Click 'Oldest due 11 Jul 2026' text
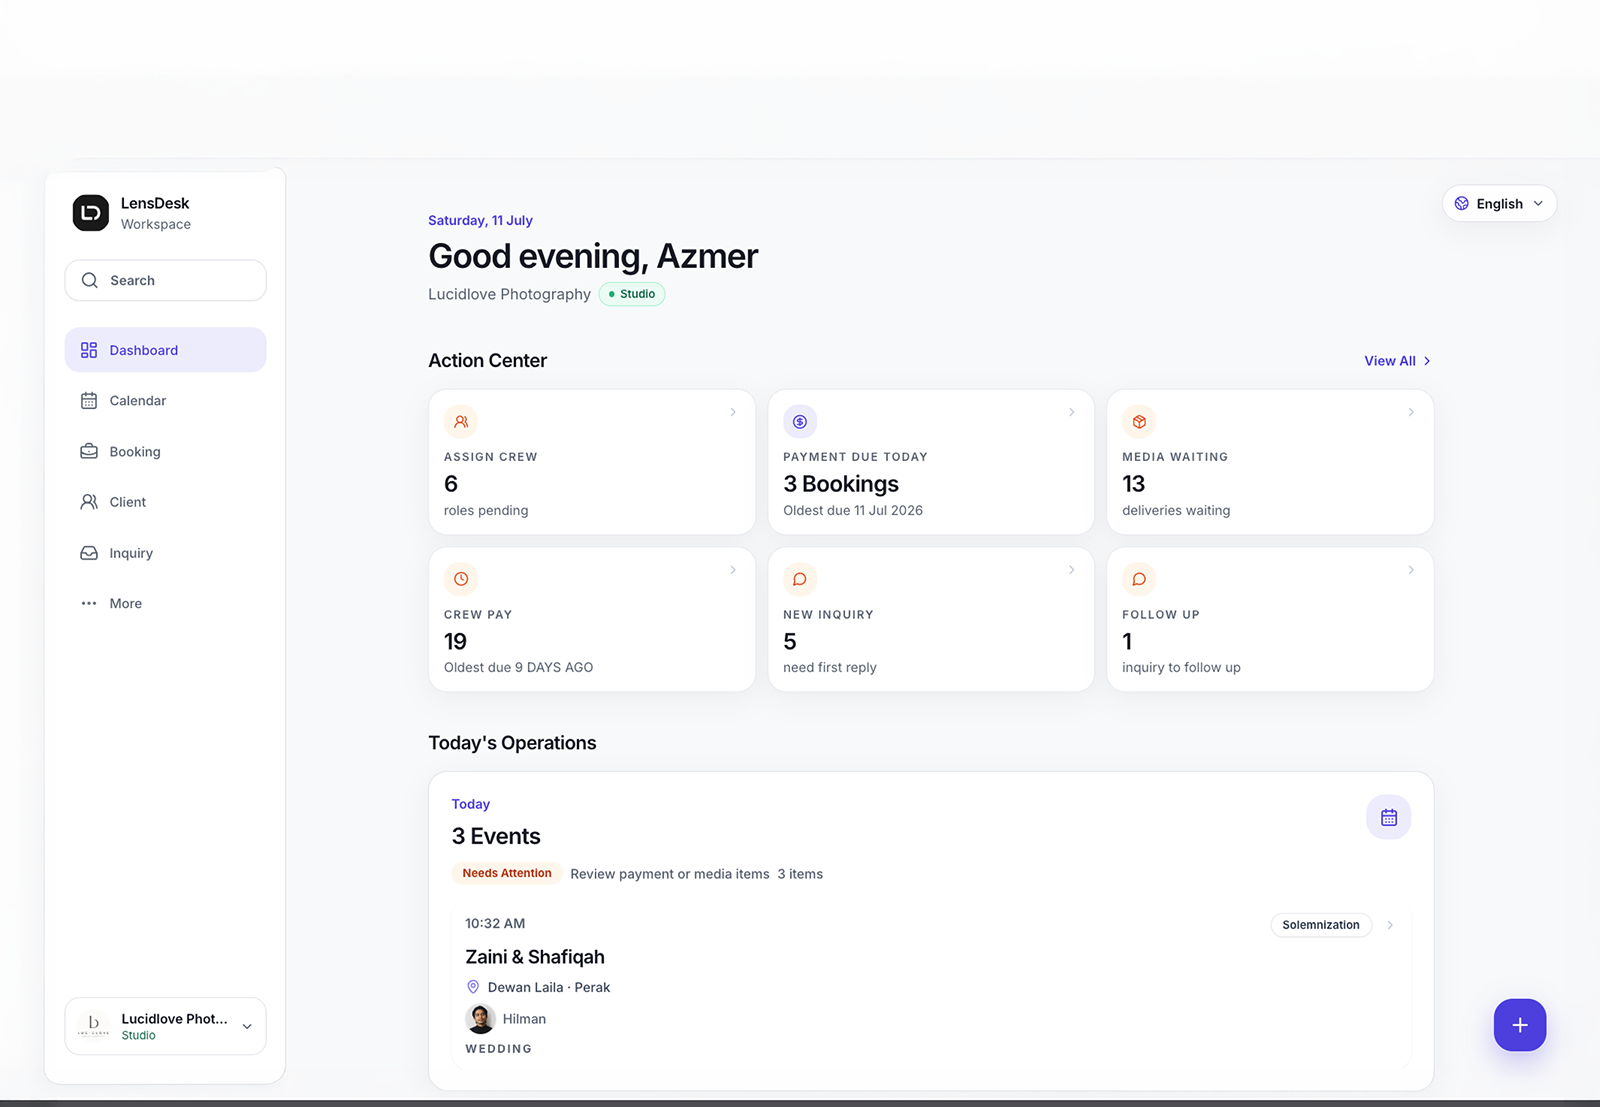This screenshot has width=1600, height=1107. 853,510
